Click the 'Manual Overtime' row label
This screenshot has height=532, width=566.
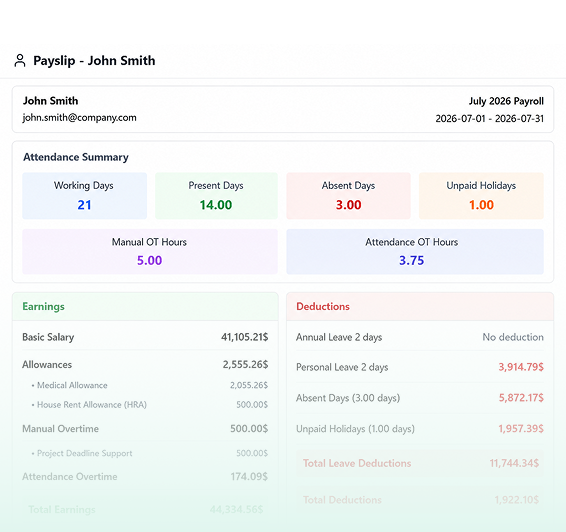(x=60, y=429)
